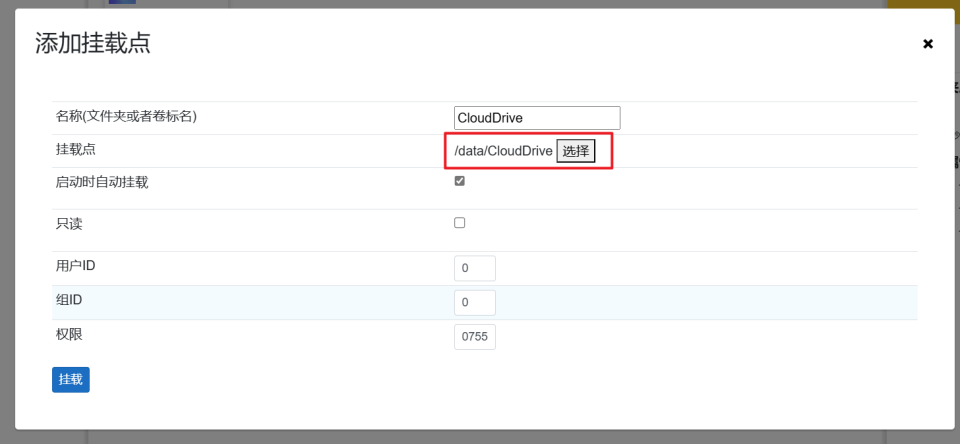Click the 用户ID label text

click(76, 266)
